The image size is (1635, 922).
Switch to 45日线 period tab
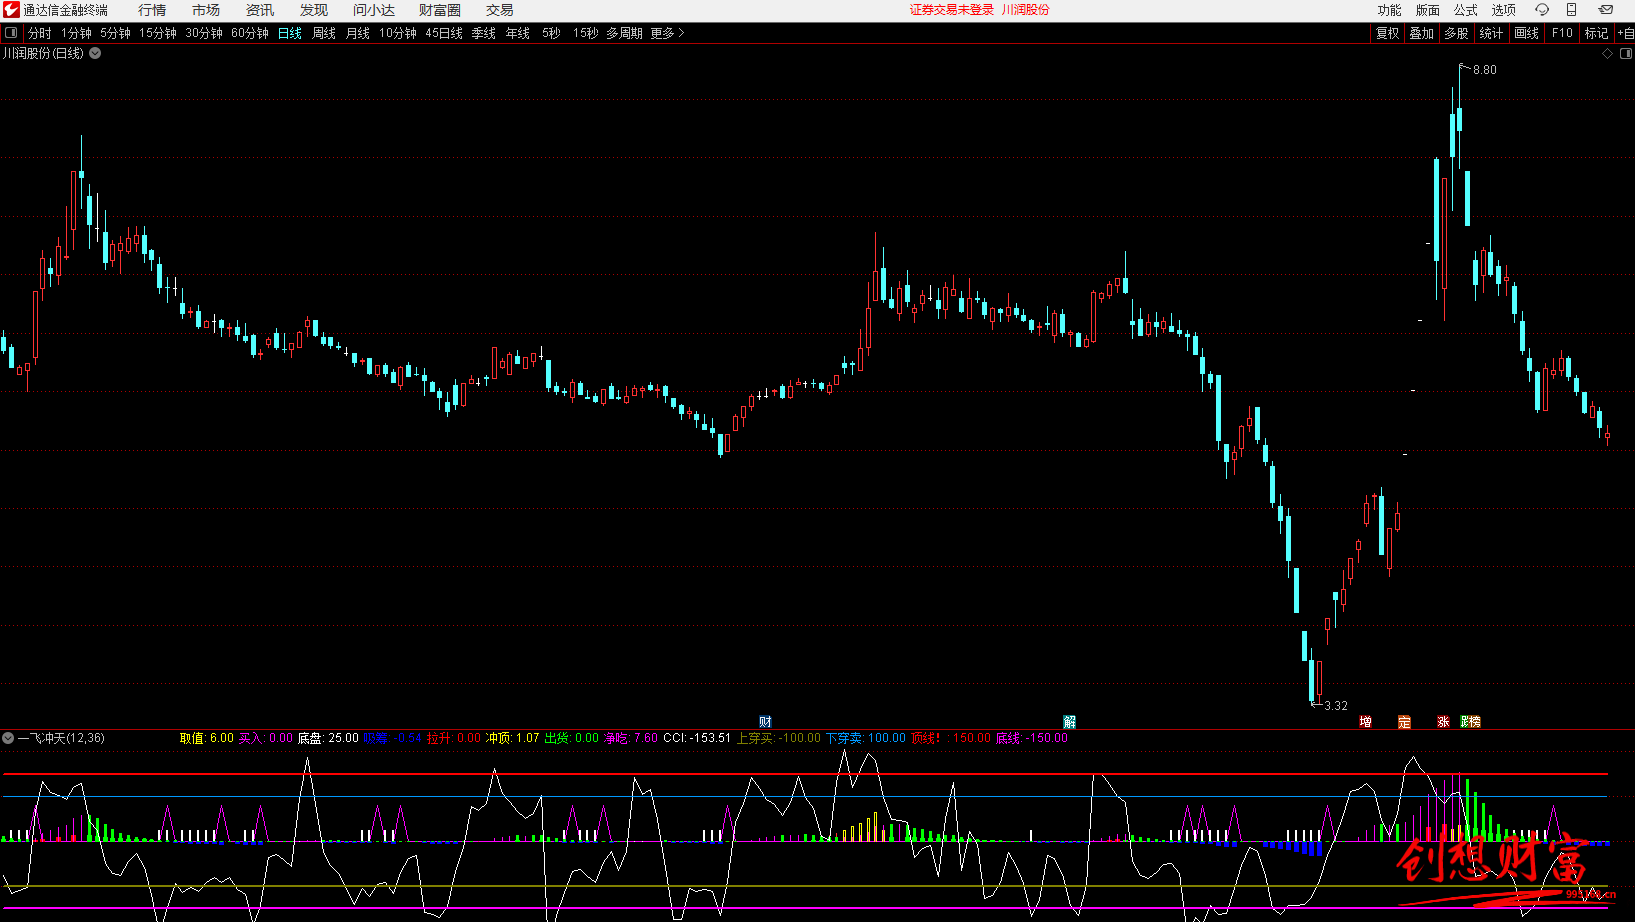(x=444, y=33)
